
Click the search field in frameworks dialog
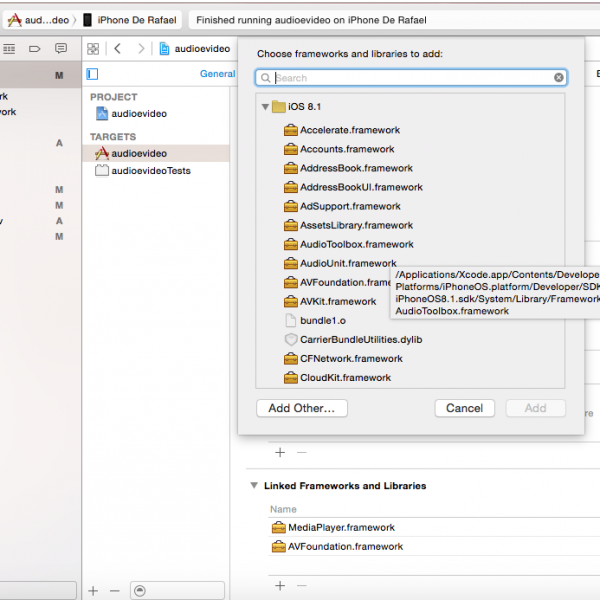411,78
